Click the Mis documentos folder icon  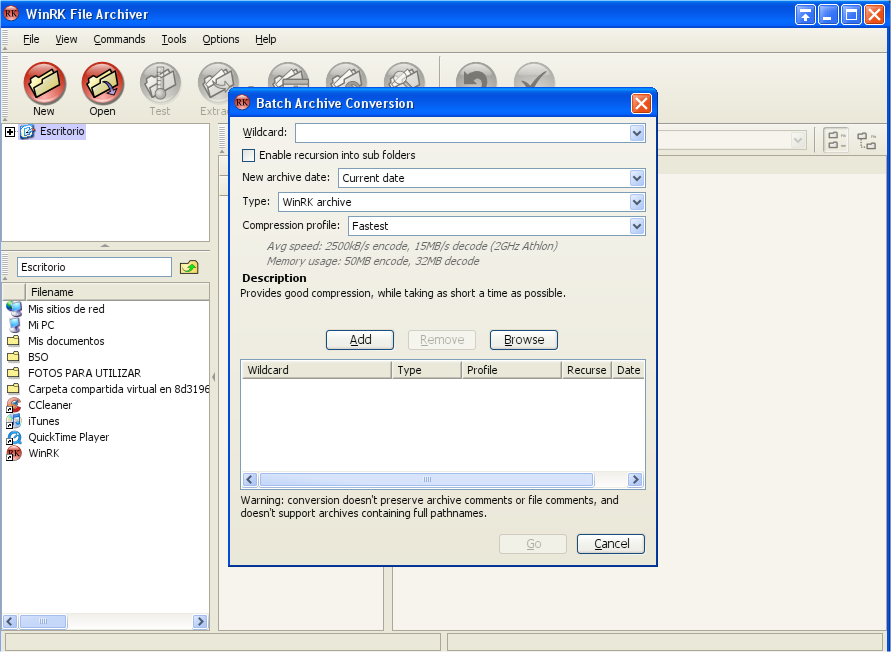click(x=13, y=341)
